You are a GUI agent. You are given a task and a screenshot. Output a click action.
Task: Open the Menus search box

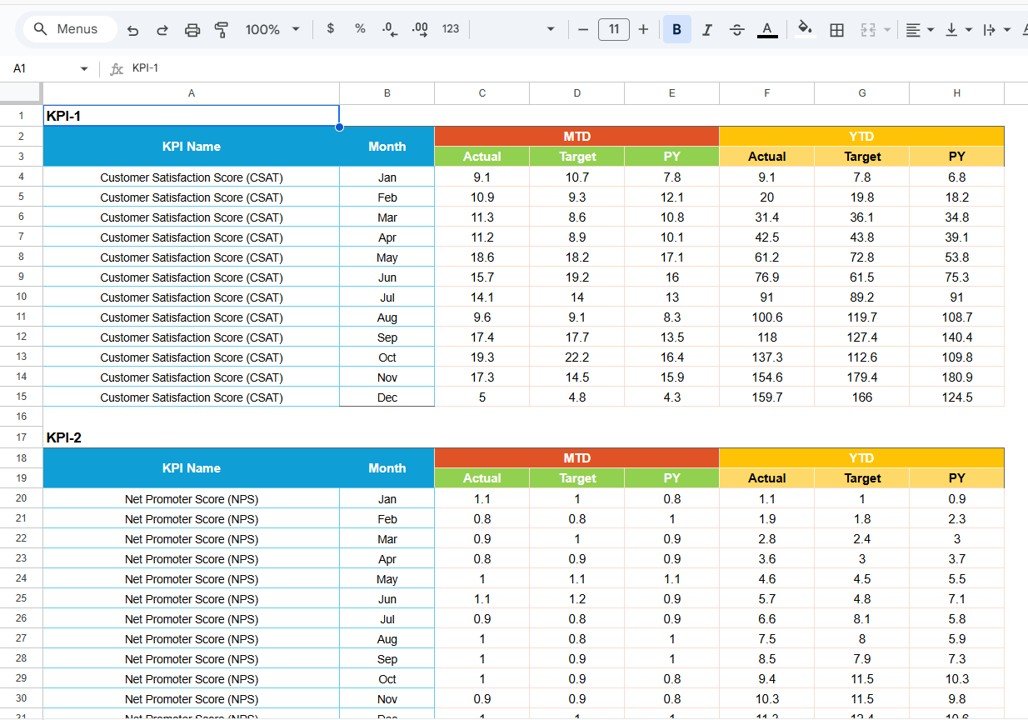(x=67, y=29)
